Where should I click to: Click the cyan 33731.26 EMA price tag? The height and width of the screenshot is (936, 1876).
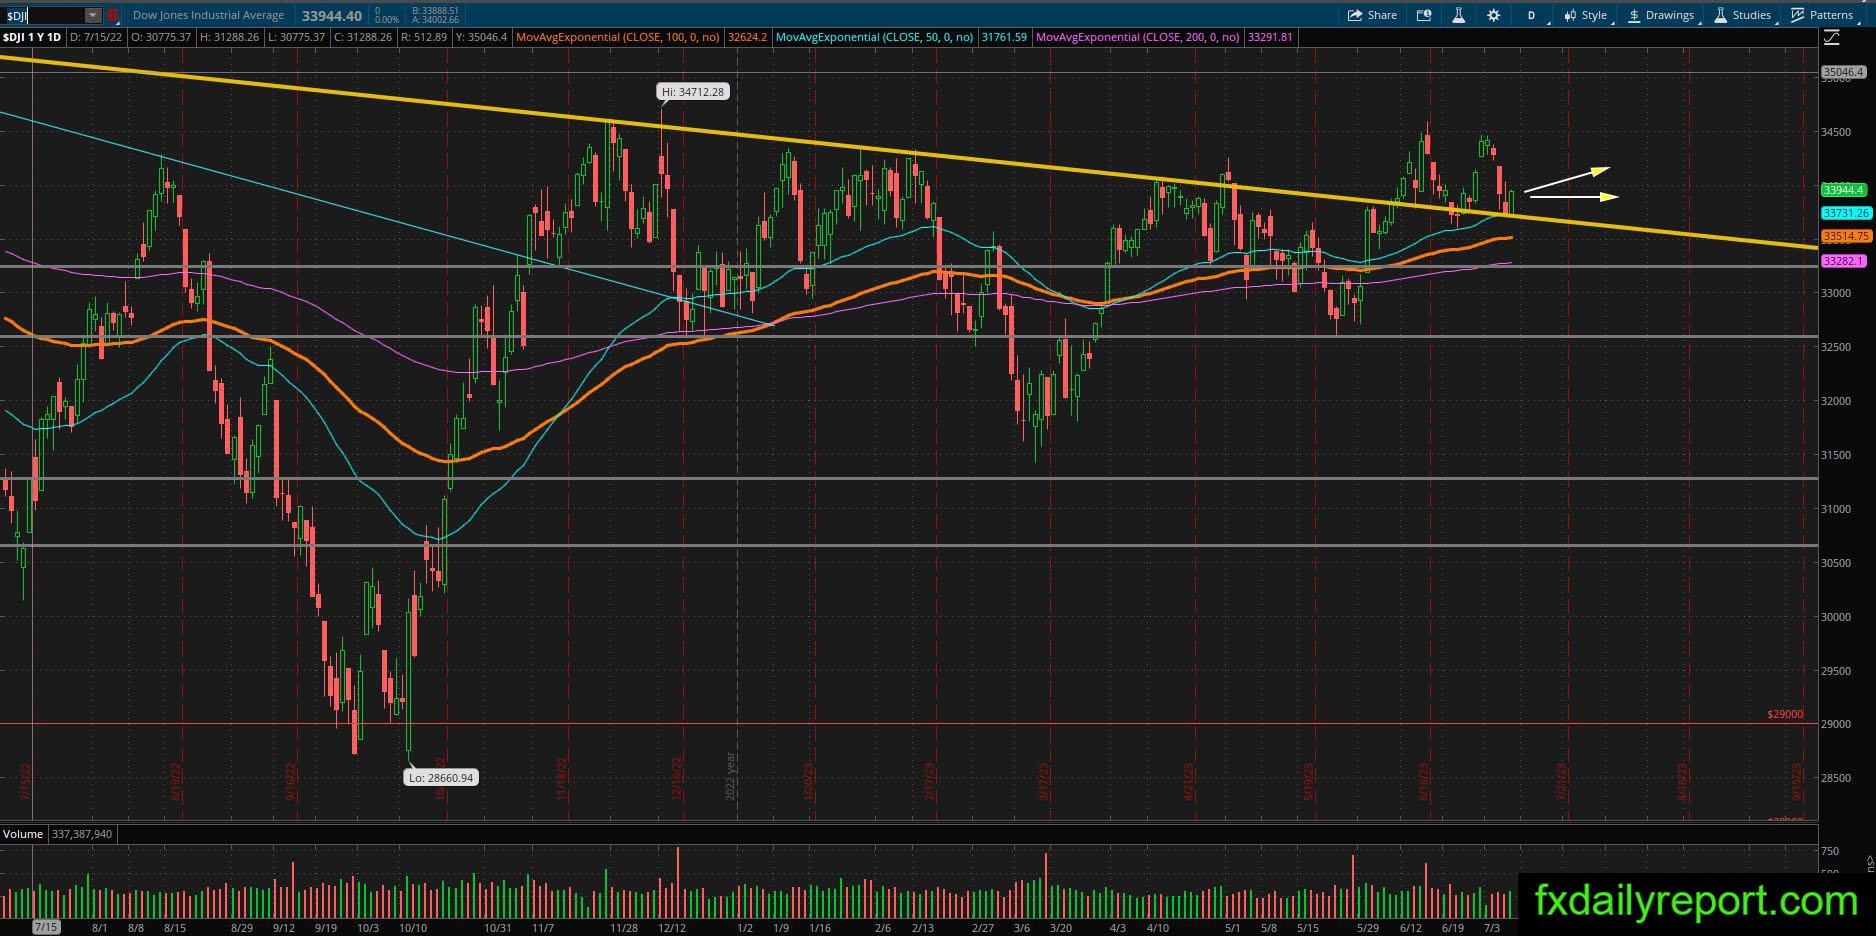coord(1845,213)
